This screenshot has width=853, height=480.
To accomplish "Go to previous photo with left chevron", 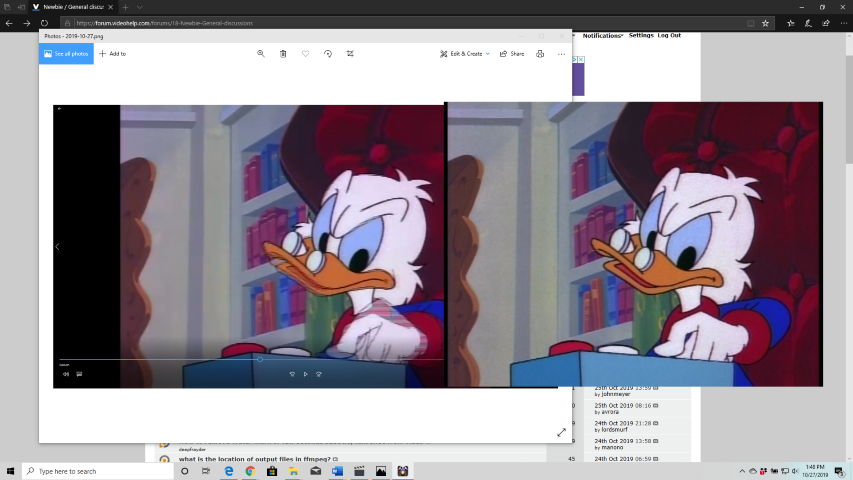I will [57, 246].
